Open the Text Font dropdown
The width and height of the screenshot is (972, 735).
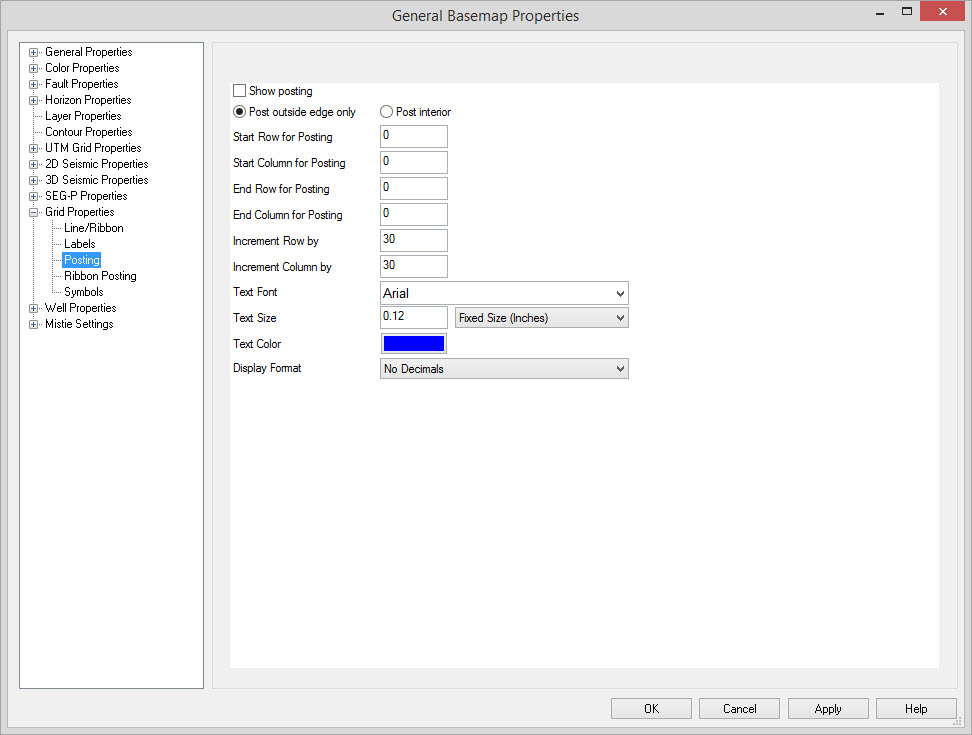tap(505, 293)
